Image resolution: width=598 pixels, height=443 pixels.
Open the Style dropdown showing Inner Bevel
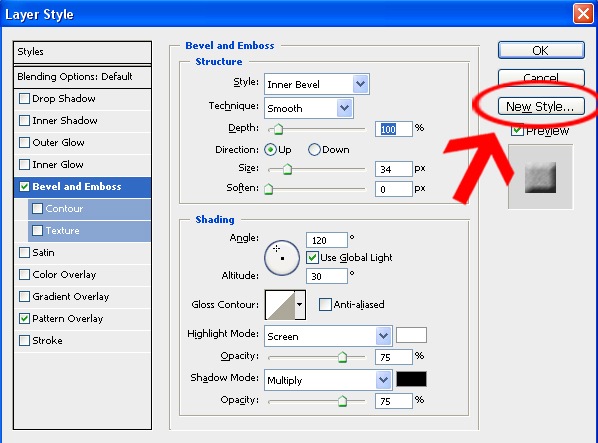tap(317, 84)
